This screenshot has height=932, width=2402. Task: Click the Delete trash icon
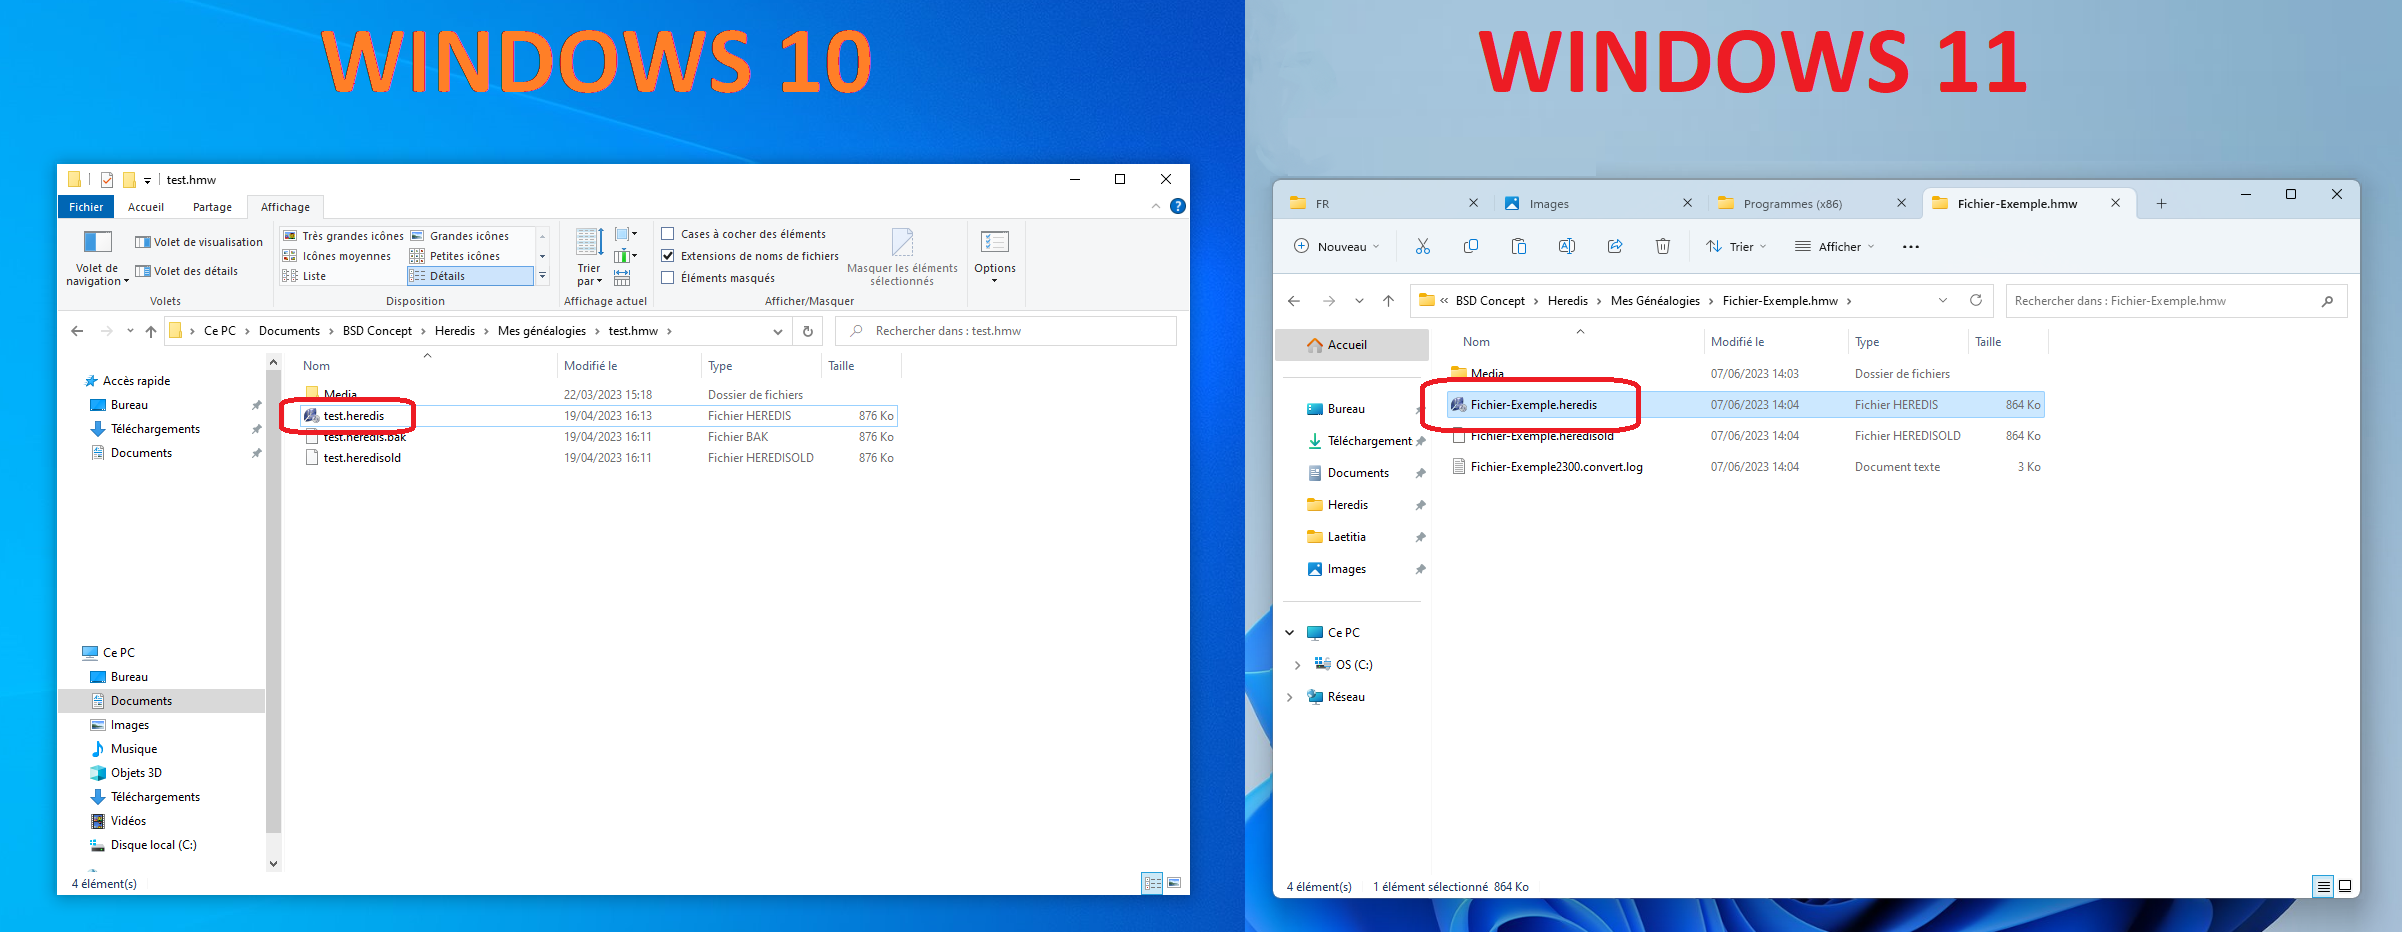coord(1662,246)
